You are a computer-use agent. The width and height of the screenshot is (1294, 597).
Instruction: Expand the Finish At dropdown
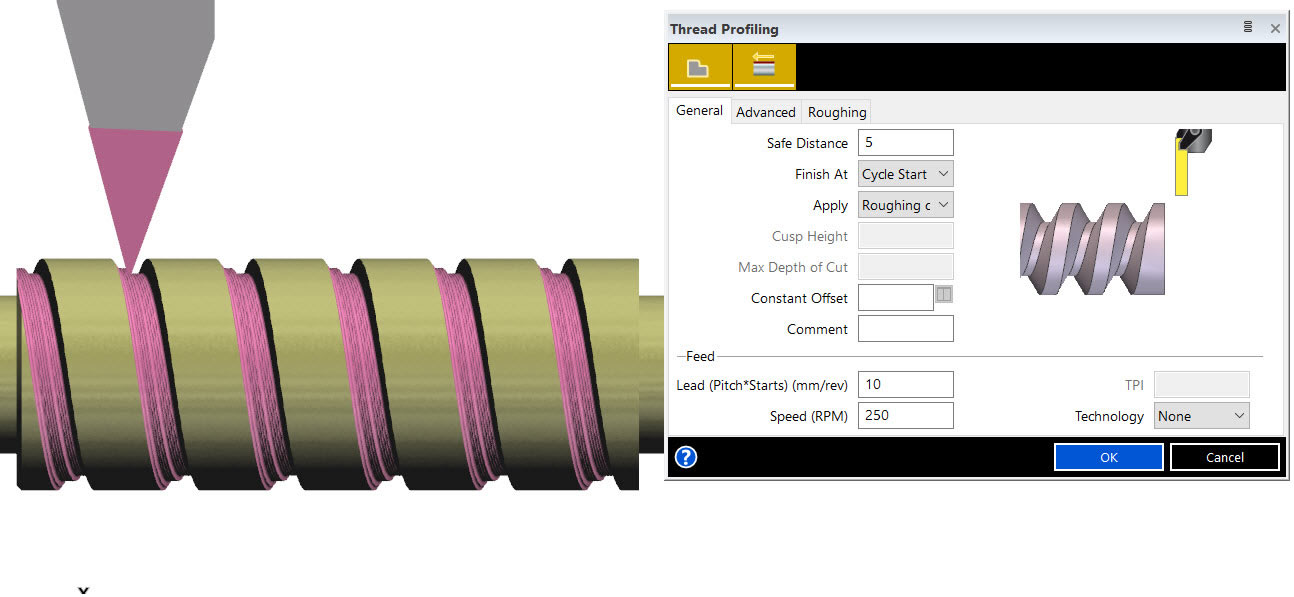[x=905, y=174]
